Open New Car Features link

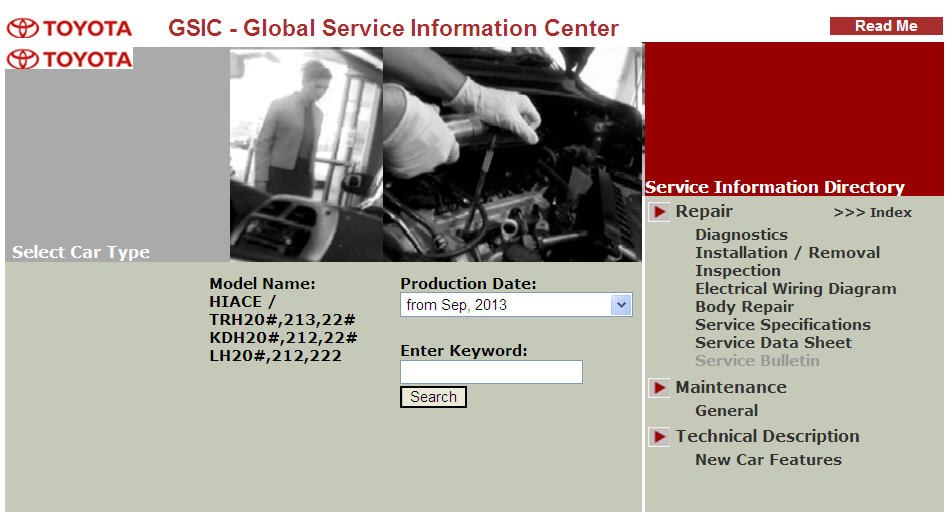pyautogui.click(x=768, y=460)
